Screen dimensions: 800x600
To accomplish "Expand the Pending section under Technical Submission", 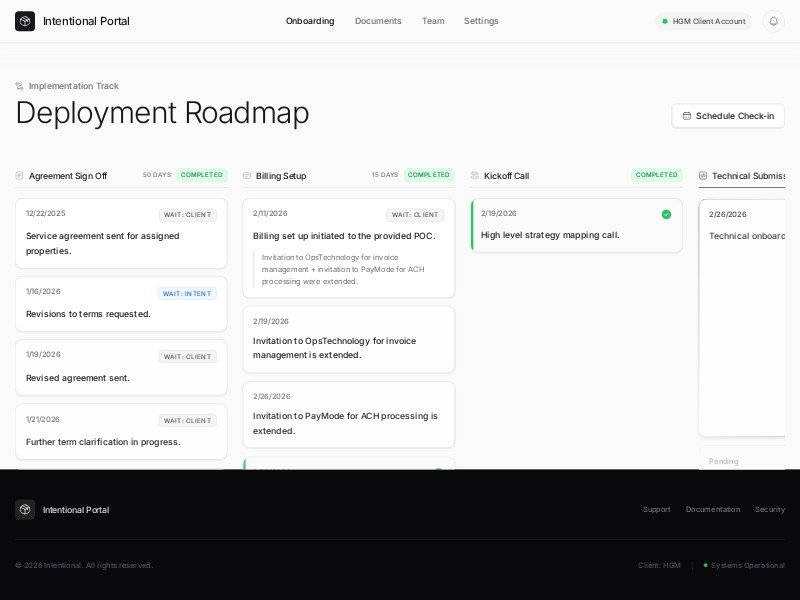I will coord(724,461).
